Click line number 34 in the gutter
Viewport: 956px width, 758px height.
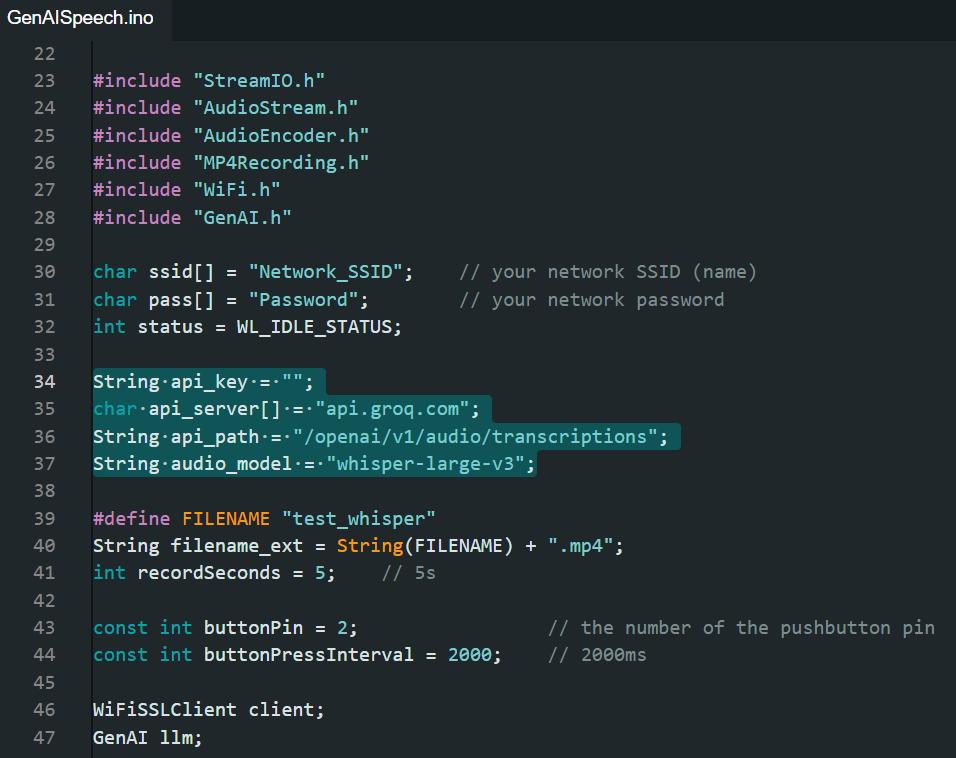(x=44, y=381)
